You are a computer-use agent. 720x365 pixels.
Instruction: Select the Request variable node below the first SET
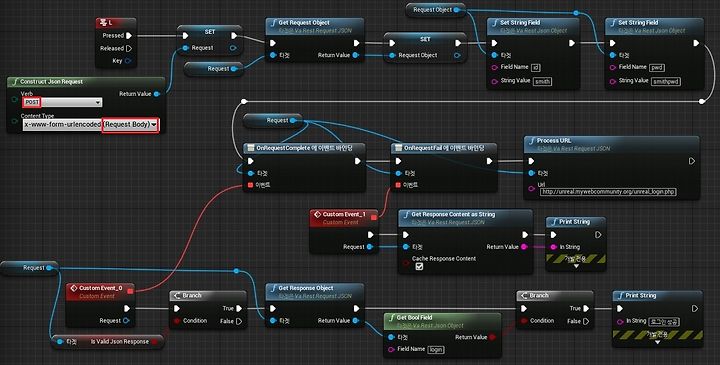214,69
